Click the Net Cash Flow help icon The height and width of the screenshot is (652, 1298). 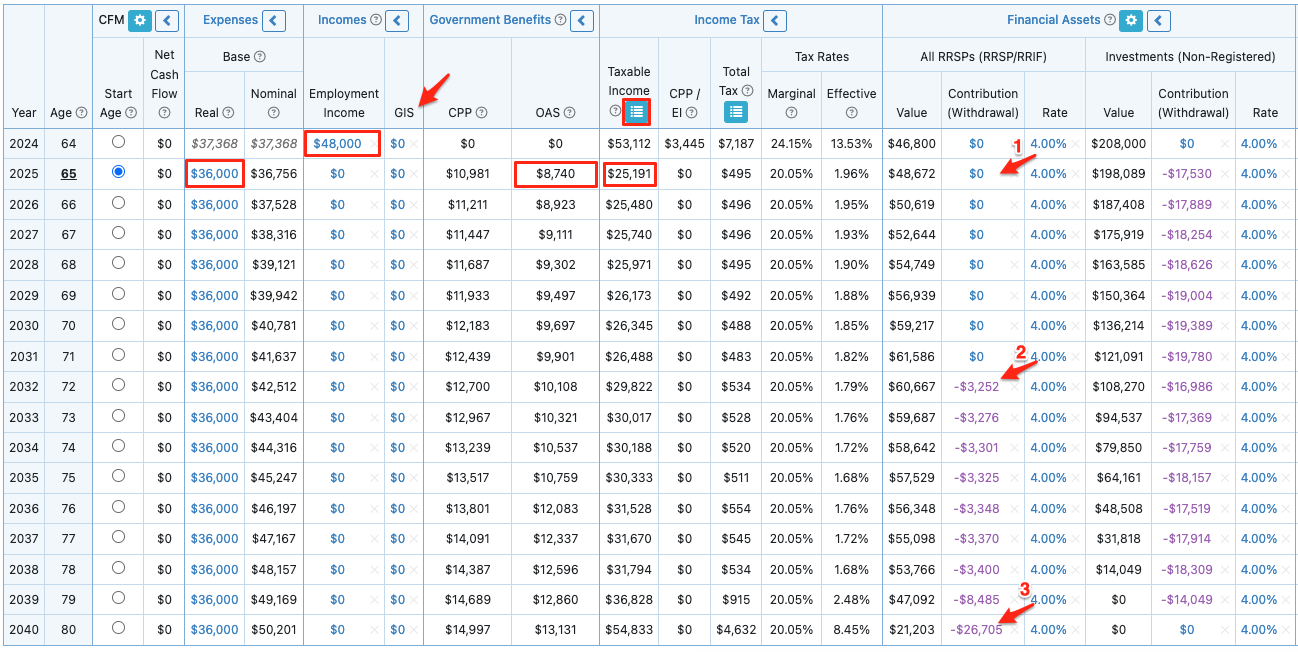point(164,113)
